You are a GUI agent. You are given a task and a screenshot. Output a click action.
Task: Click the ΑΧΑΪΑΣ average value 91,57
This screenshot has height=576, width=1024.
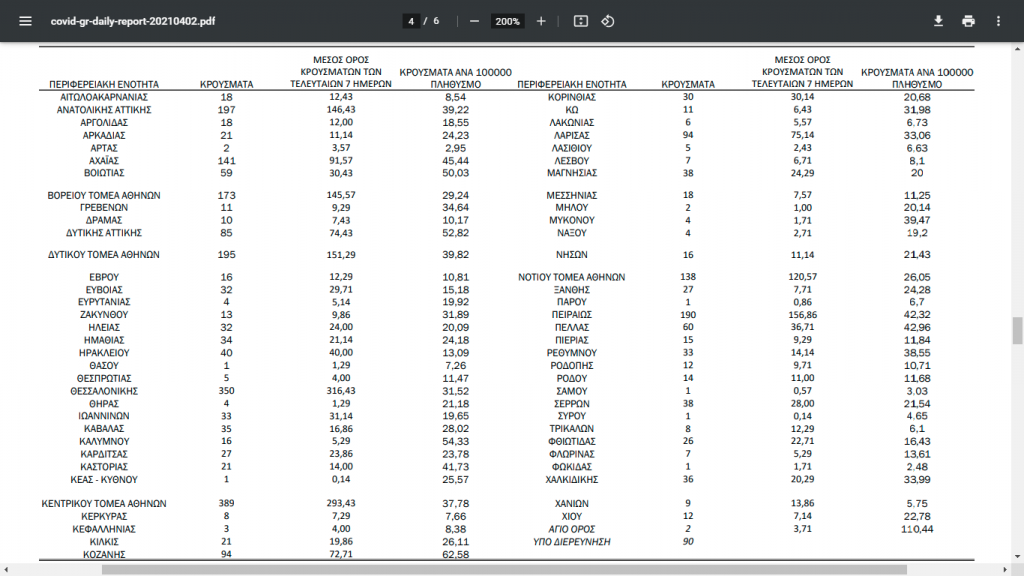click(x=341, y=160)
